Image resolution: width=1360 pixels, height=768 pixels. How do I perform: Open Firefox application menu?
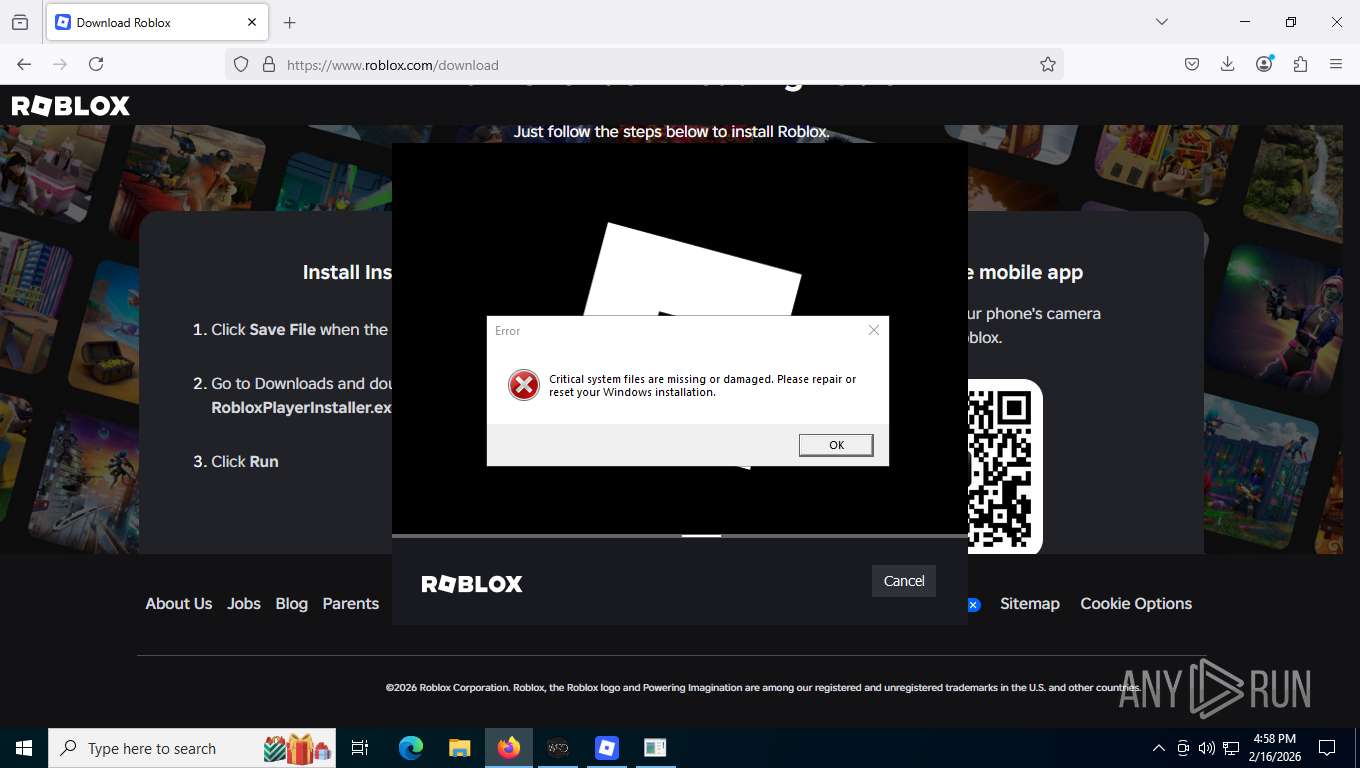coord(1336,64)
